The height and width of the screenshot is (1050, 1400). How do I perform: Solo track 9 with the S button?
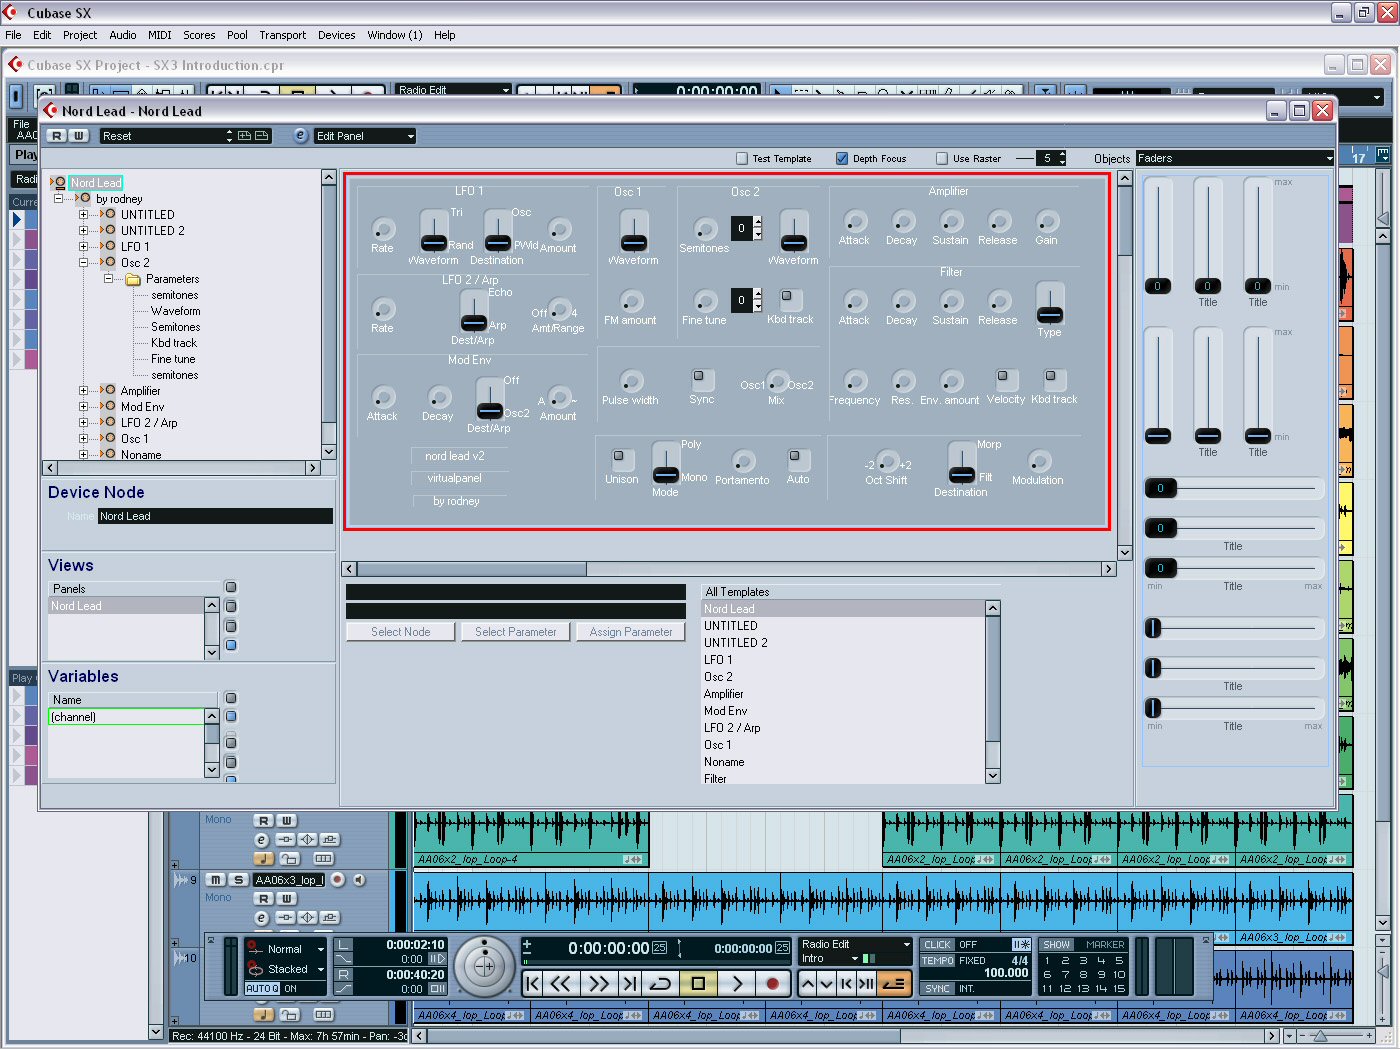(238, 880)
